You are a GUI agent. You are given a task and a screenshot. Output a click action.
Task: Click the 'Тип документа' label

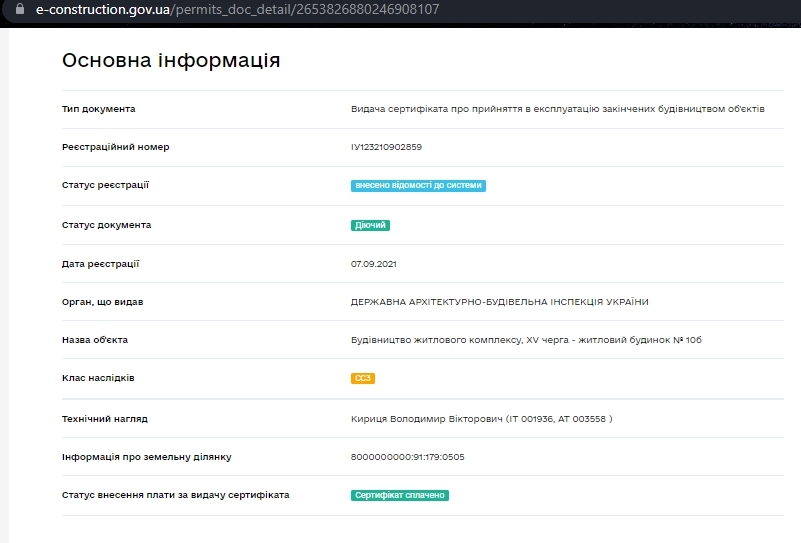tap(99, 109)
